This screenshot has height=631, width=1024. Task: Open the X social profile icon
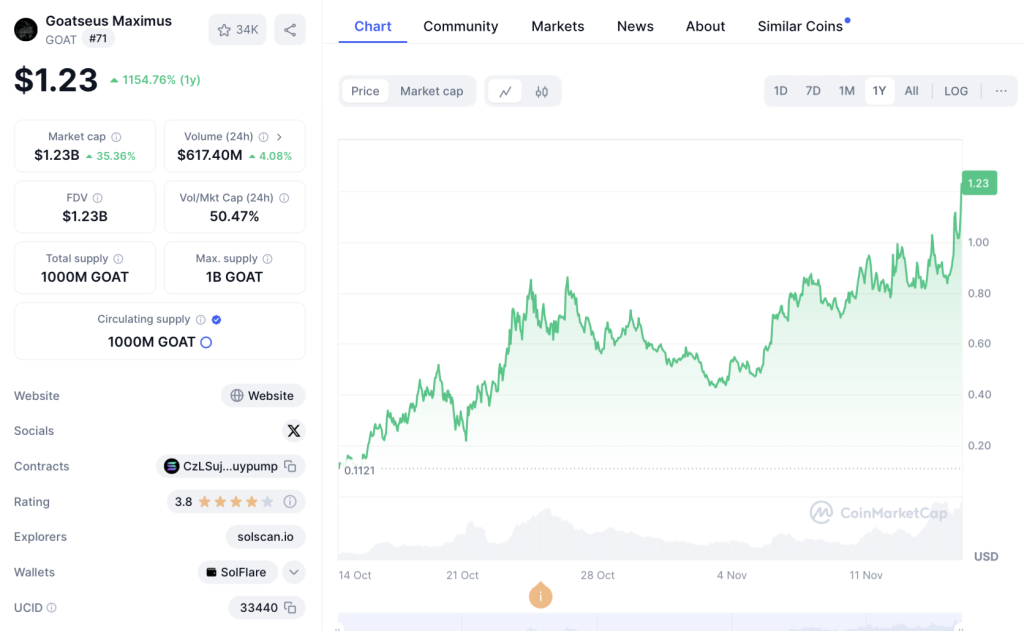click(x=294, y=431)
